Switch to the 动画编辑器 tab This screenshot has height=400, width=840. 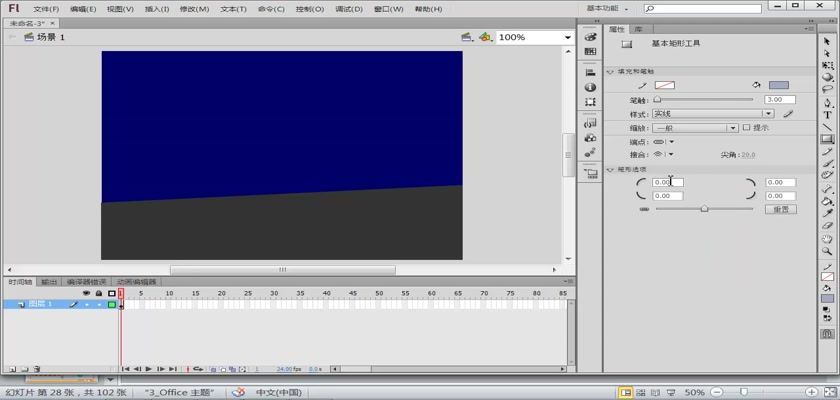point(137,282)
